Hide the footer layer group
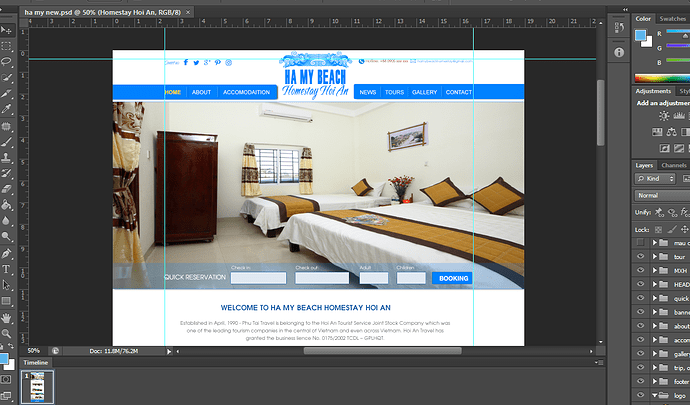The width and height of the screenshot is (690, 405). 640,381
